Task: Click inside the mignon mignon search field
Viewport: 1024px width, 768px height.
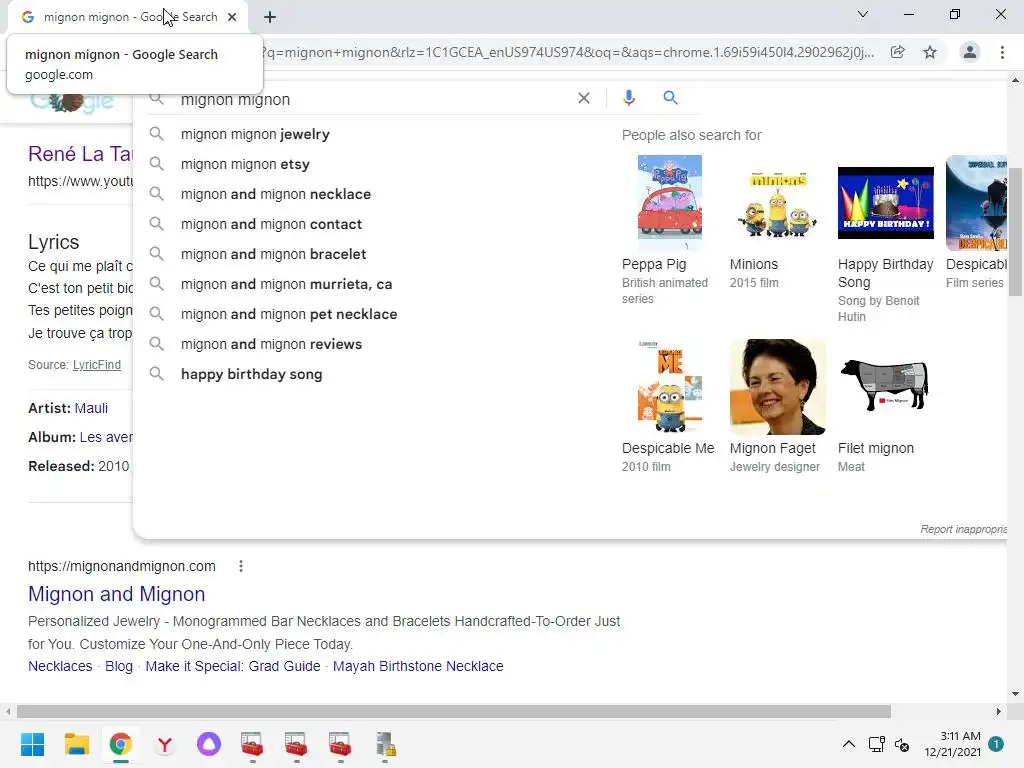Action: 372,99
